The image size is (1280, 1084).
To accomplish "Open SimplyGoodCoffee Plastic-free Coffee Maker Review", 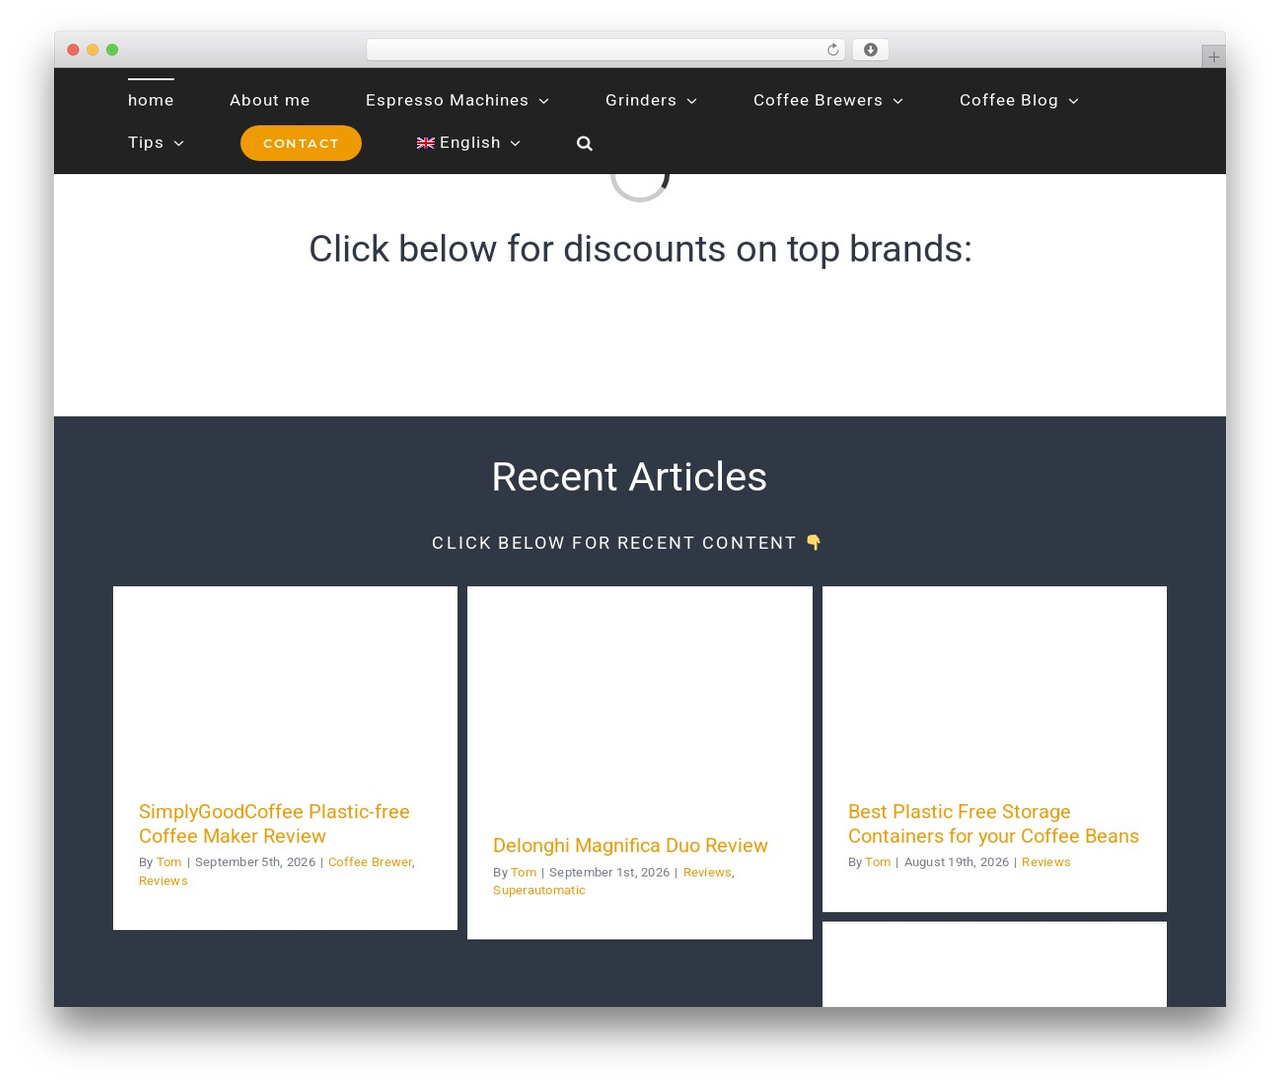I will (274, 824).
